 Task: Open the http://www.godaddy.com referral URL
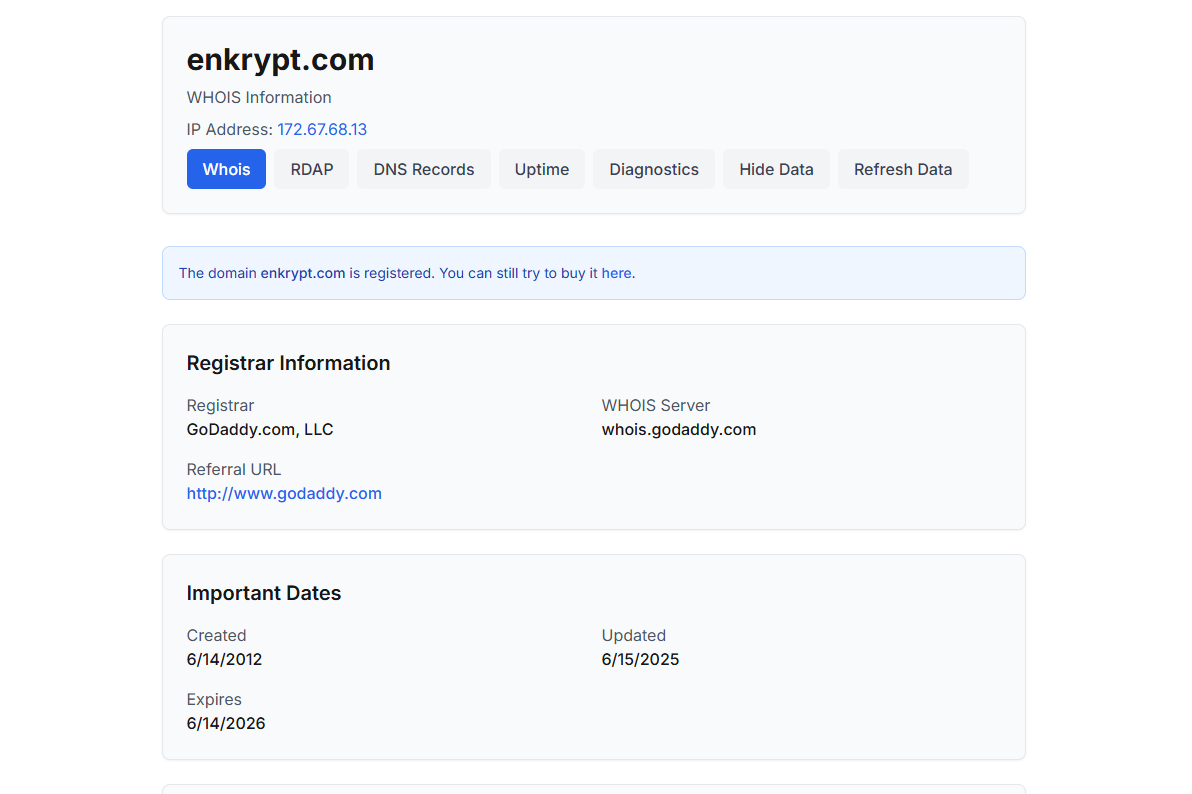pos(284,494)
